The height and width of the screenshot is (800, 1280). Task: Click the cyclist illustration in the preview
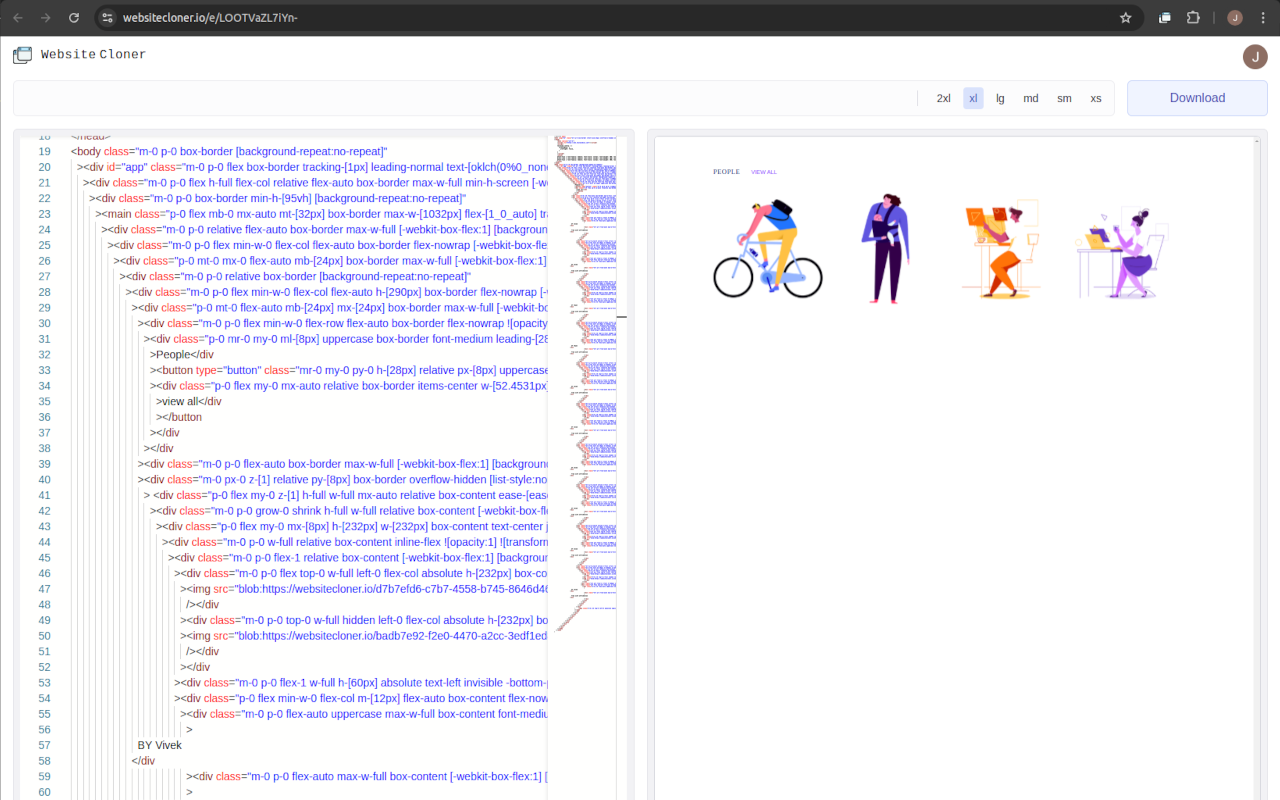pos(767,248)
